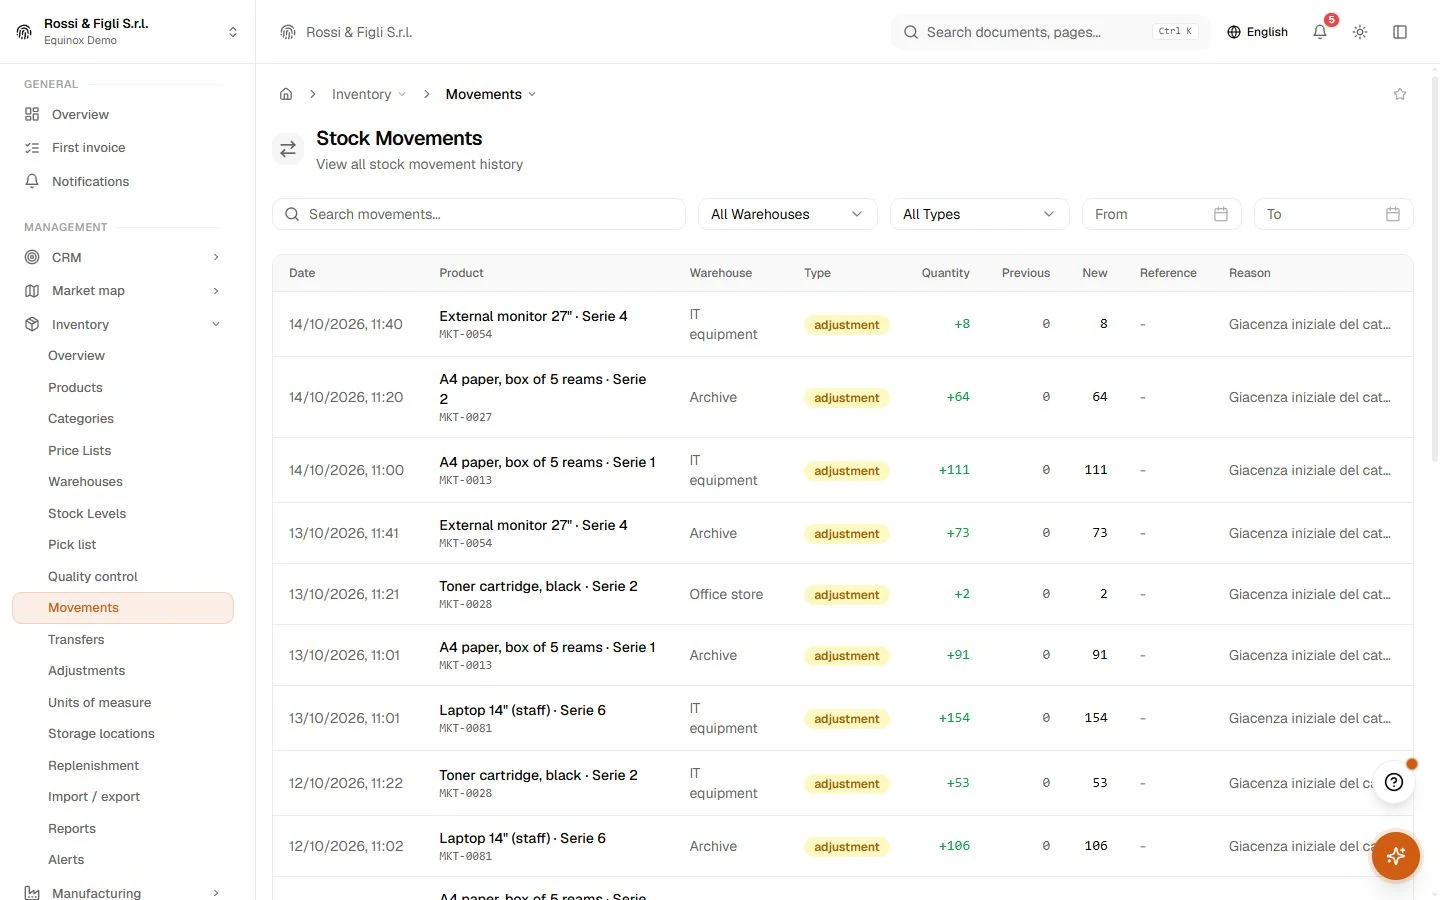
Task: Focus the Search movements field
Action: (x=479, y=214)
